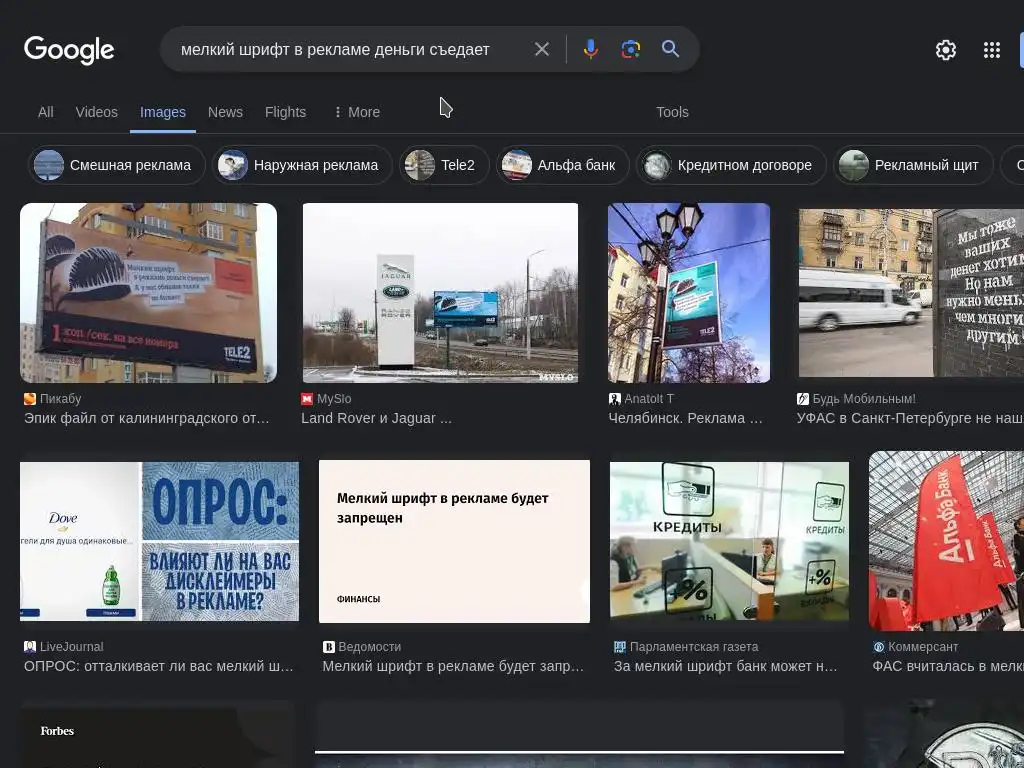Open link 'УФАС в Санкт-Петербурге не наш'
The height and width of the screenshot is (768, 1024).
click(x=910, y=419)
